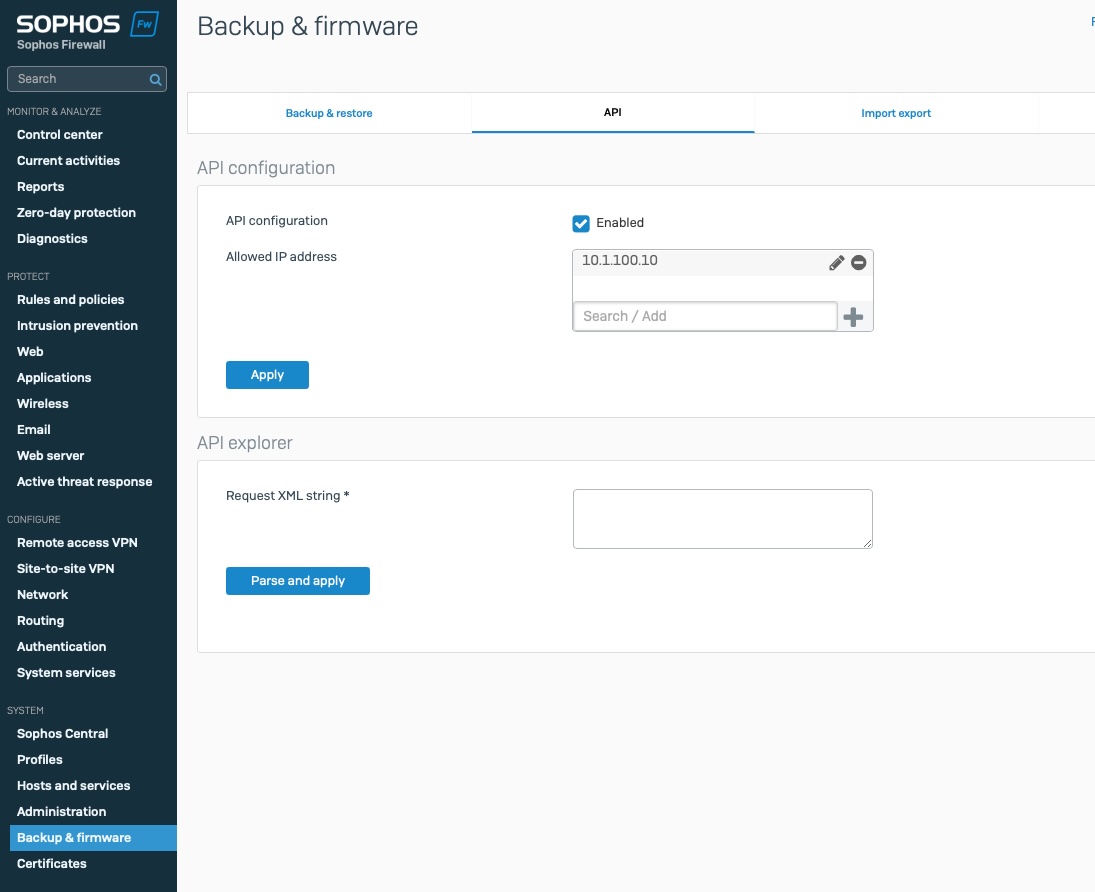Open Current activities page
Viewport: 1095px width, 892px height.
coord(68,161)
